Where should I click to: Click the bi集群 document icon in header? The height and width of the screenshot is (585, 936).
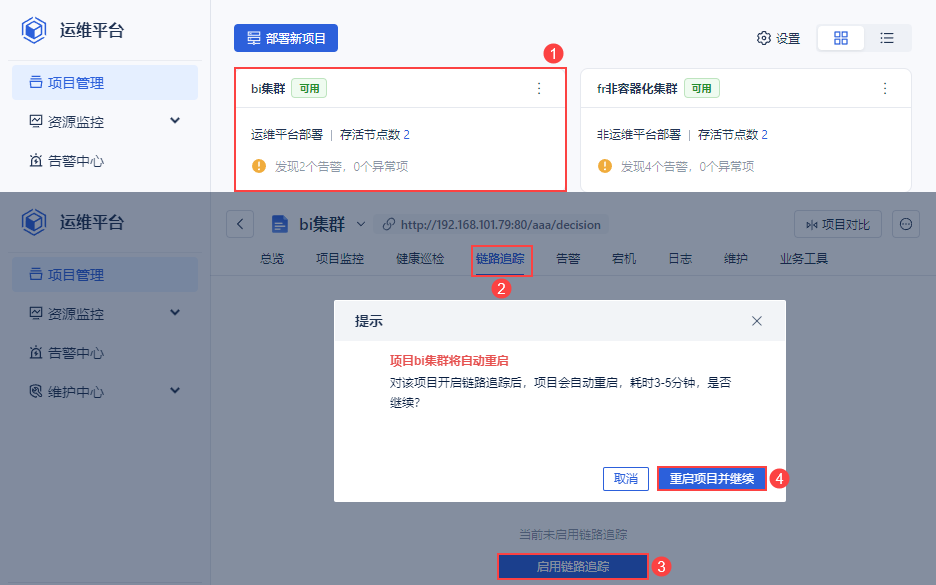pyautogui.click(x=279, y=224)
